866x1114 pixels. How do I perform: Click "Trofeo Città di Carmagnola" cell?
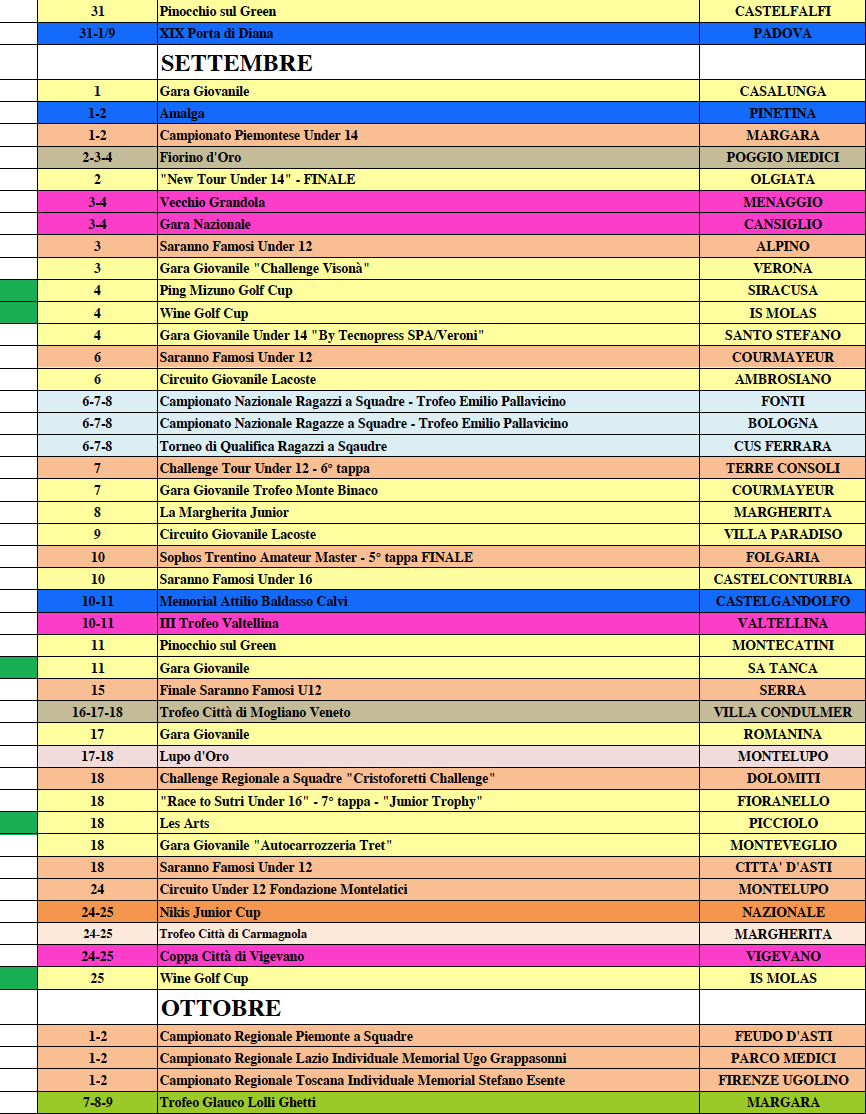[427, 934]
